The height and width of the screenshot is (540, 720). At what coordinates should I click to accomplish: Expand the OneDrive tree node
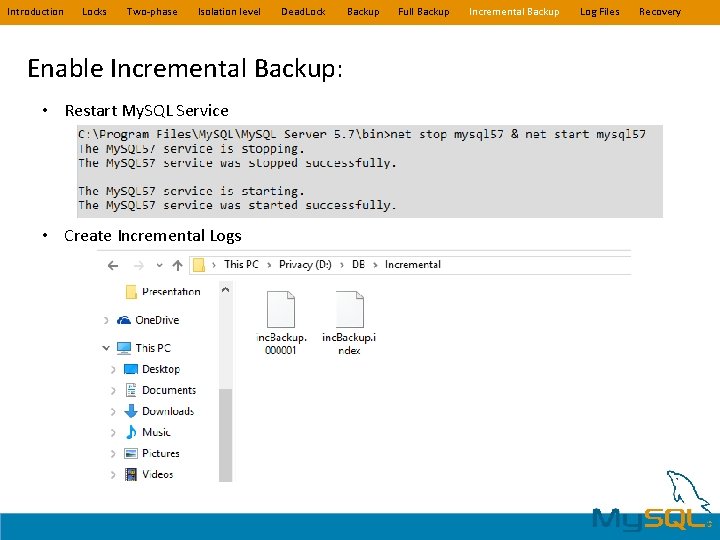(106, 320)
